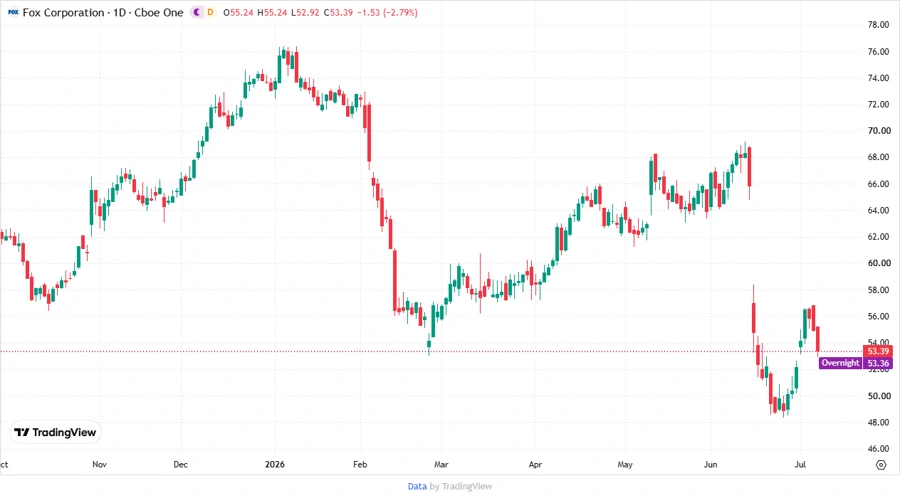Click the 64.00 price axis label
This screenshot has height=498, width=900.
pyautogui.click(x=878, y=211)
